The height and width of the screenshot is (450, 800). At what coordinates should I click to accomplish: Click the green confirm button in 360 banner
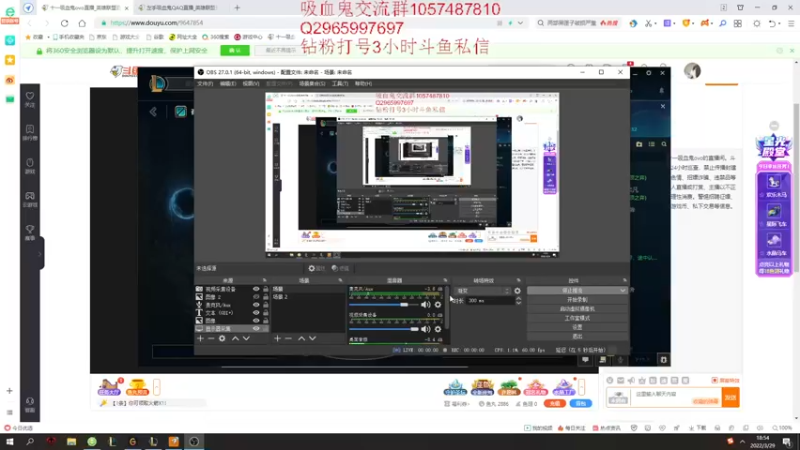235,51
